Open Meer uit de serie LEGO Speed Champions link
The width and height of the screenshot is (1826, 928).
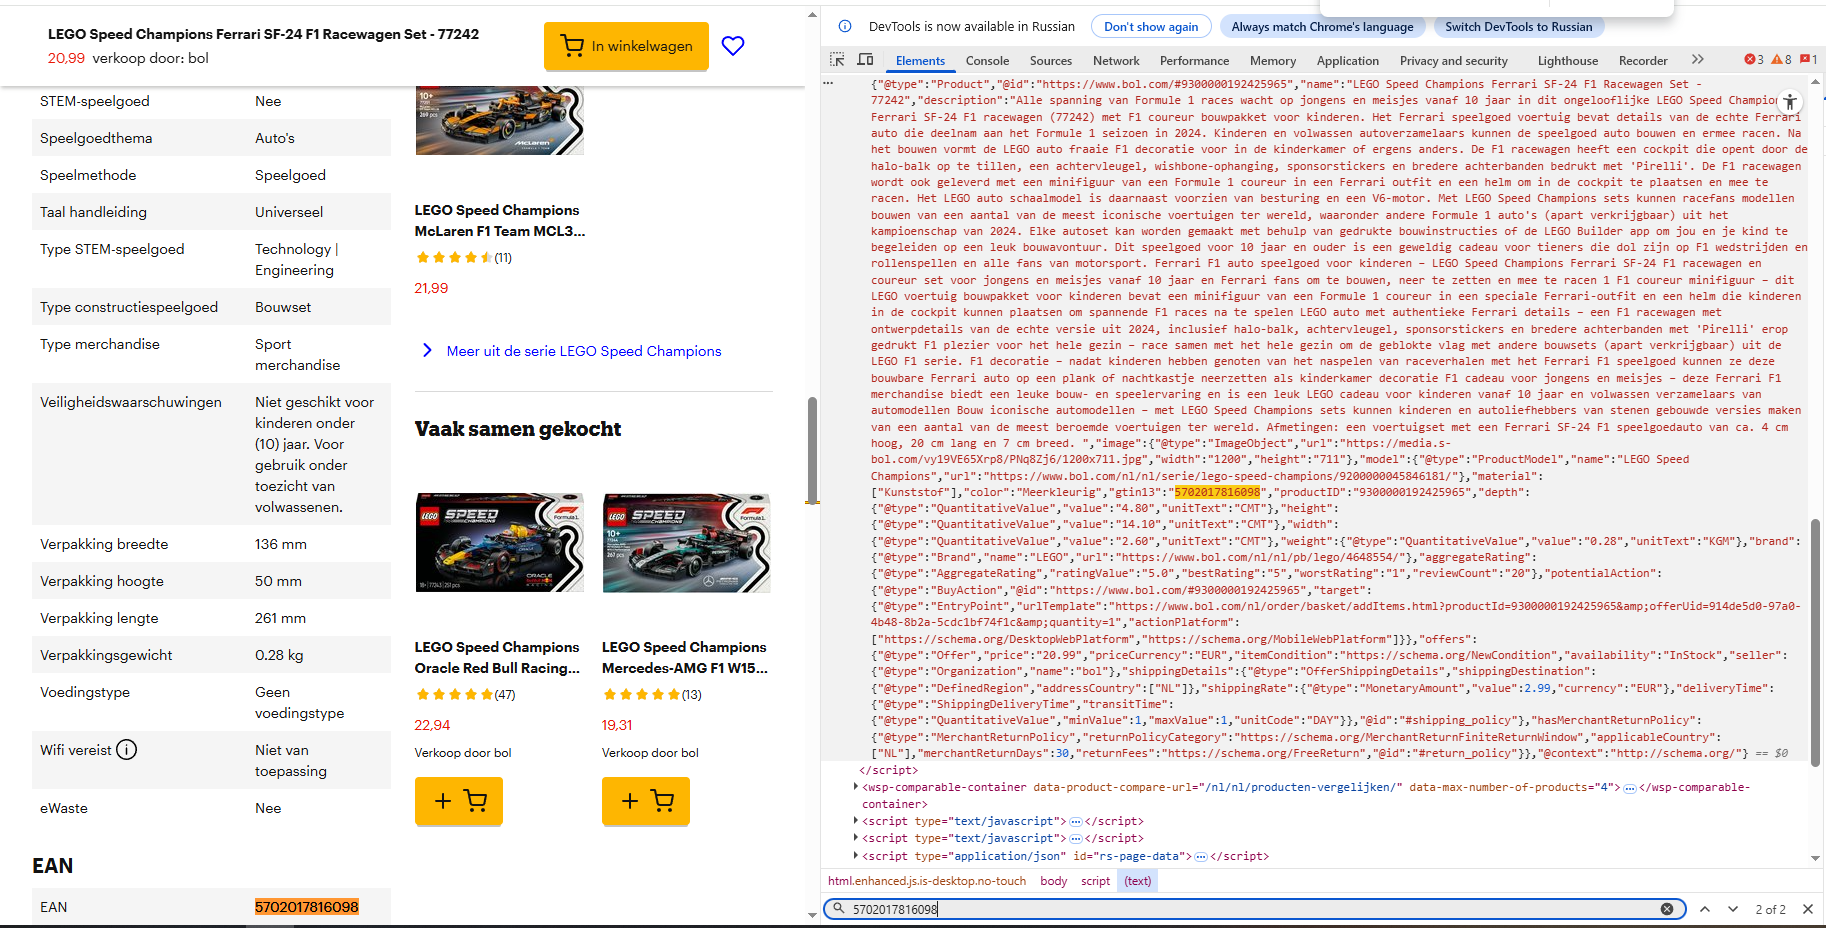(x=584, y=351)
